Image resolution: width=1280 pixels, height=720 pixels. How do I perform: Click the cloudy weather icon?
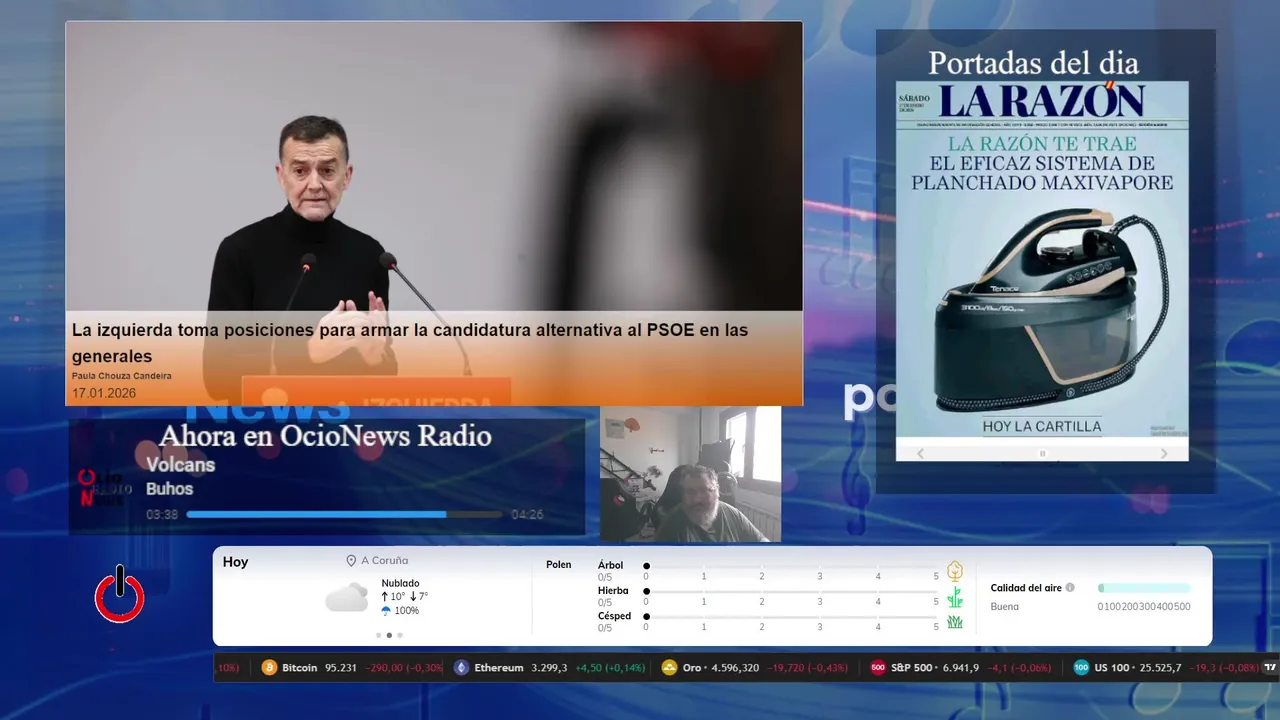coord(346,598)
